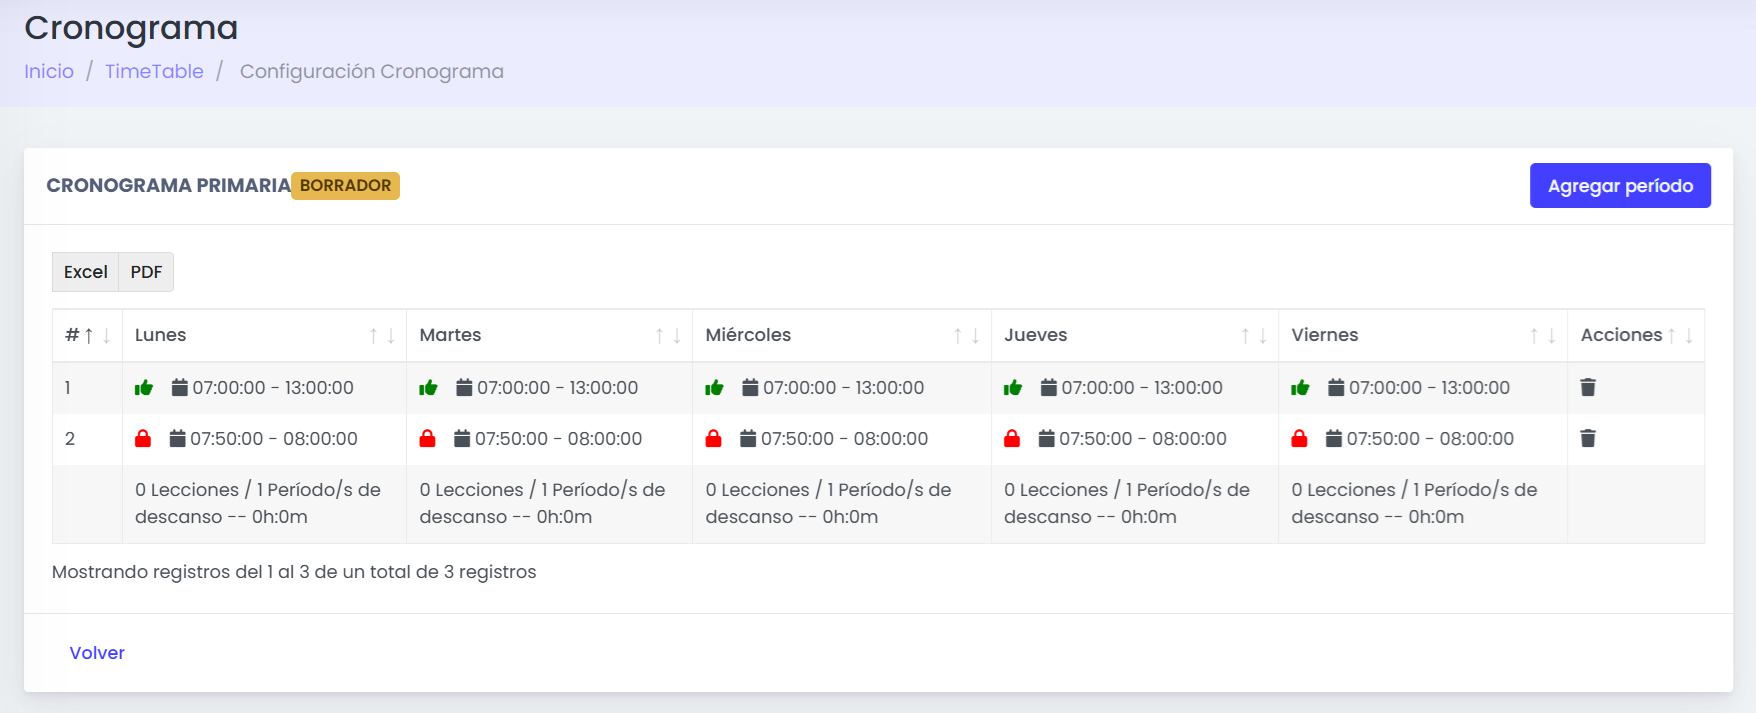Export the table with the Excel button
Screen dimensions: 1756x713
(86, 272)
